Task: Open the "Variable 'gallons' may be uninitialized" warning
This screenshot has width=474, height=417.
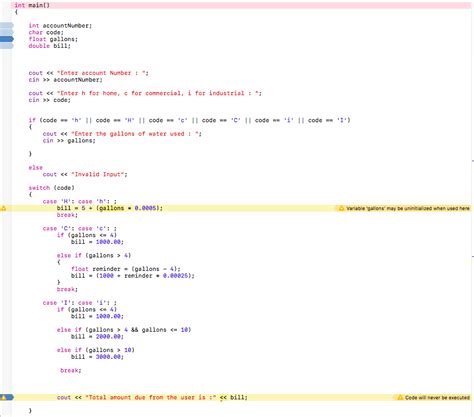Action: pyautogui.click(x=404, y=208)
